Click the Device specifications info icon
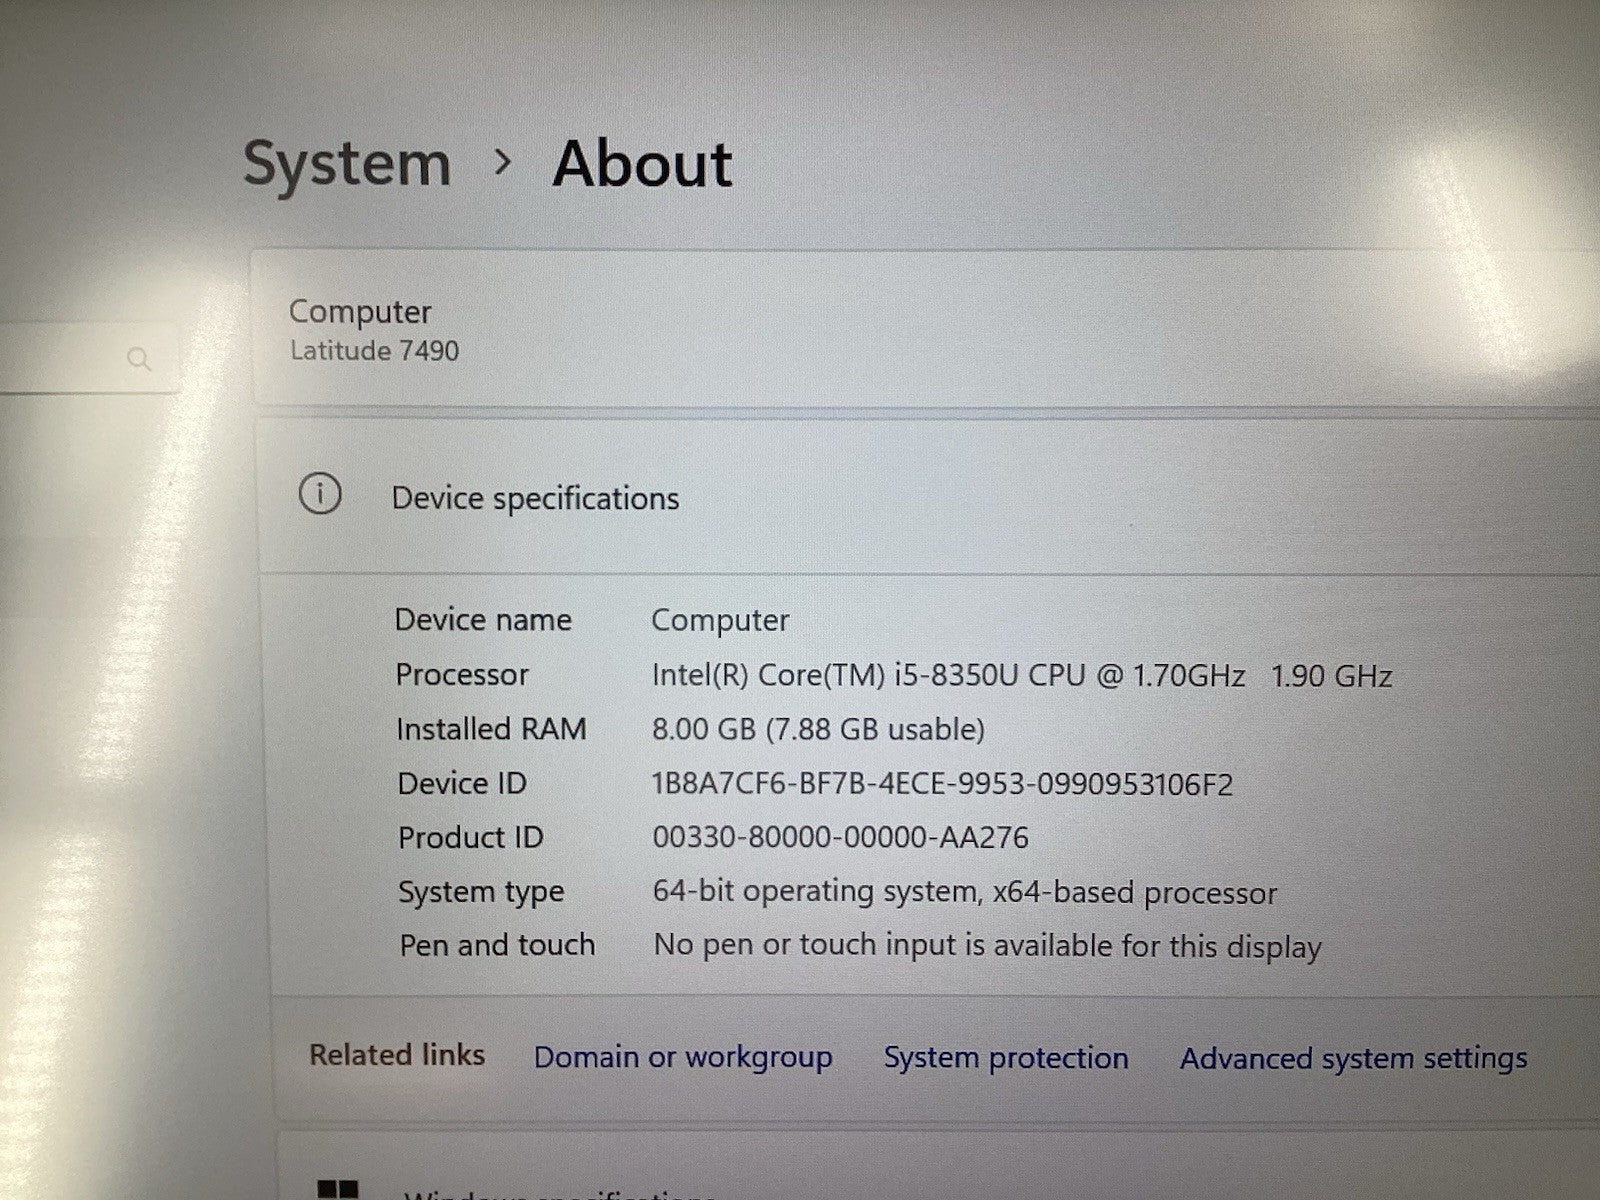This screenshot has height=1200, width=1600. 320,494
